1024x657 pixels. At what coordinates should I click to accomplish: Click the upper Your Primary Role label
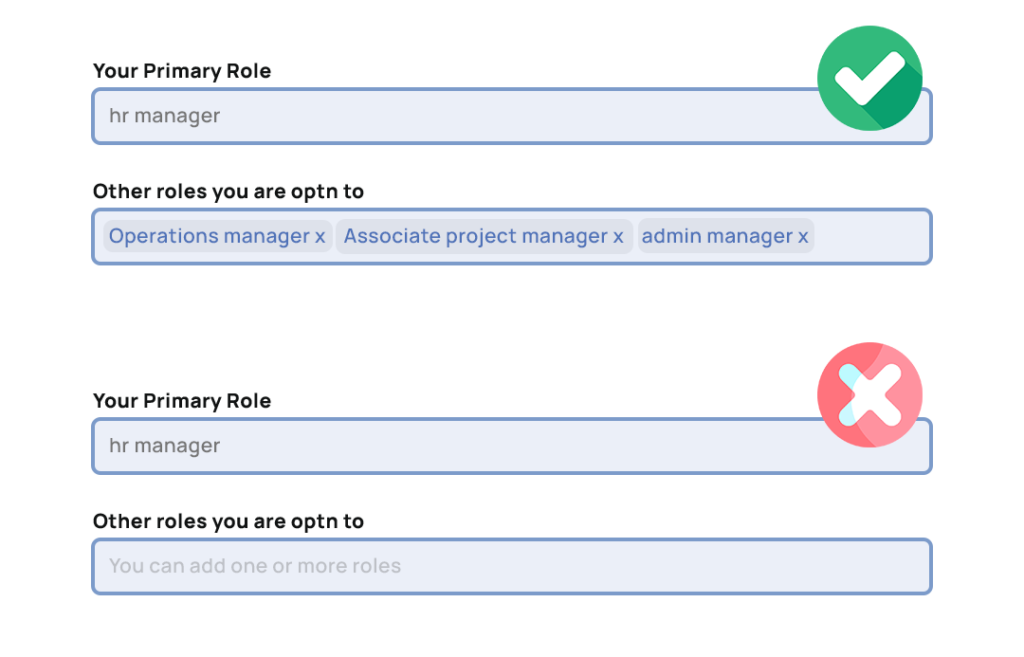pos(182,71)
